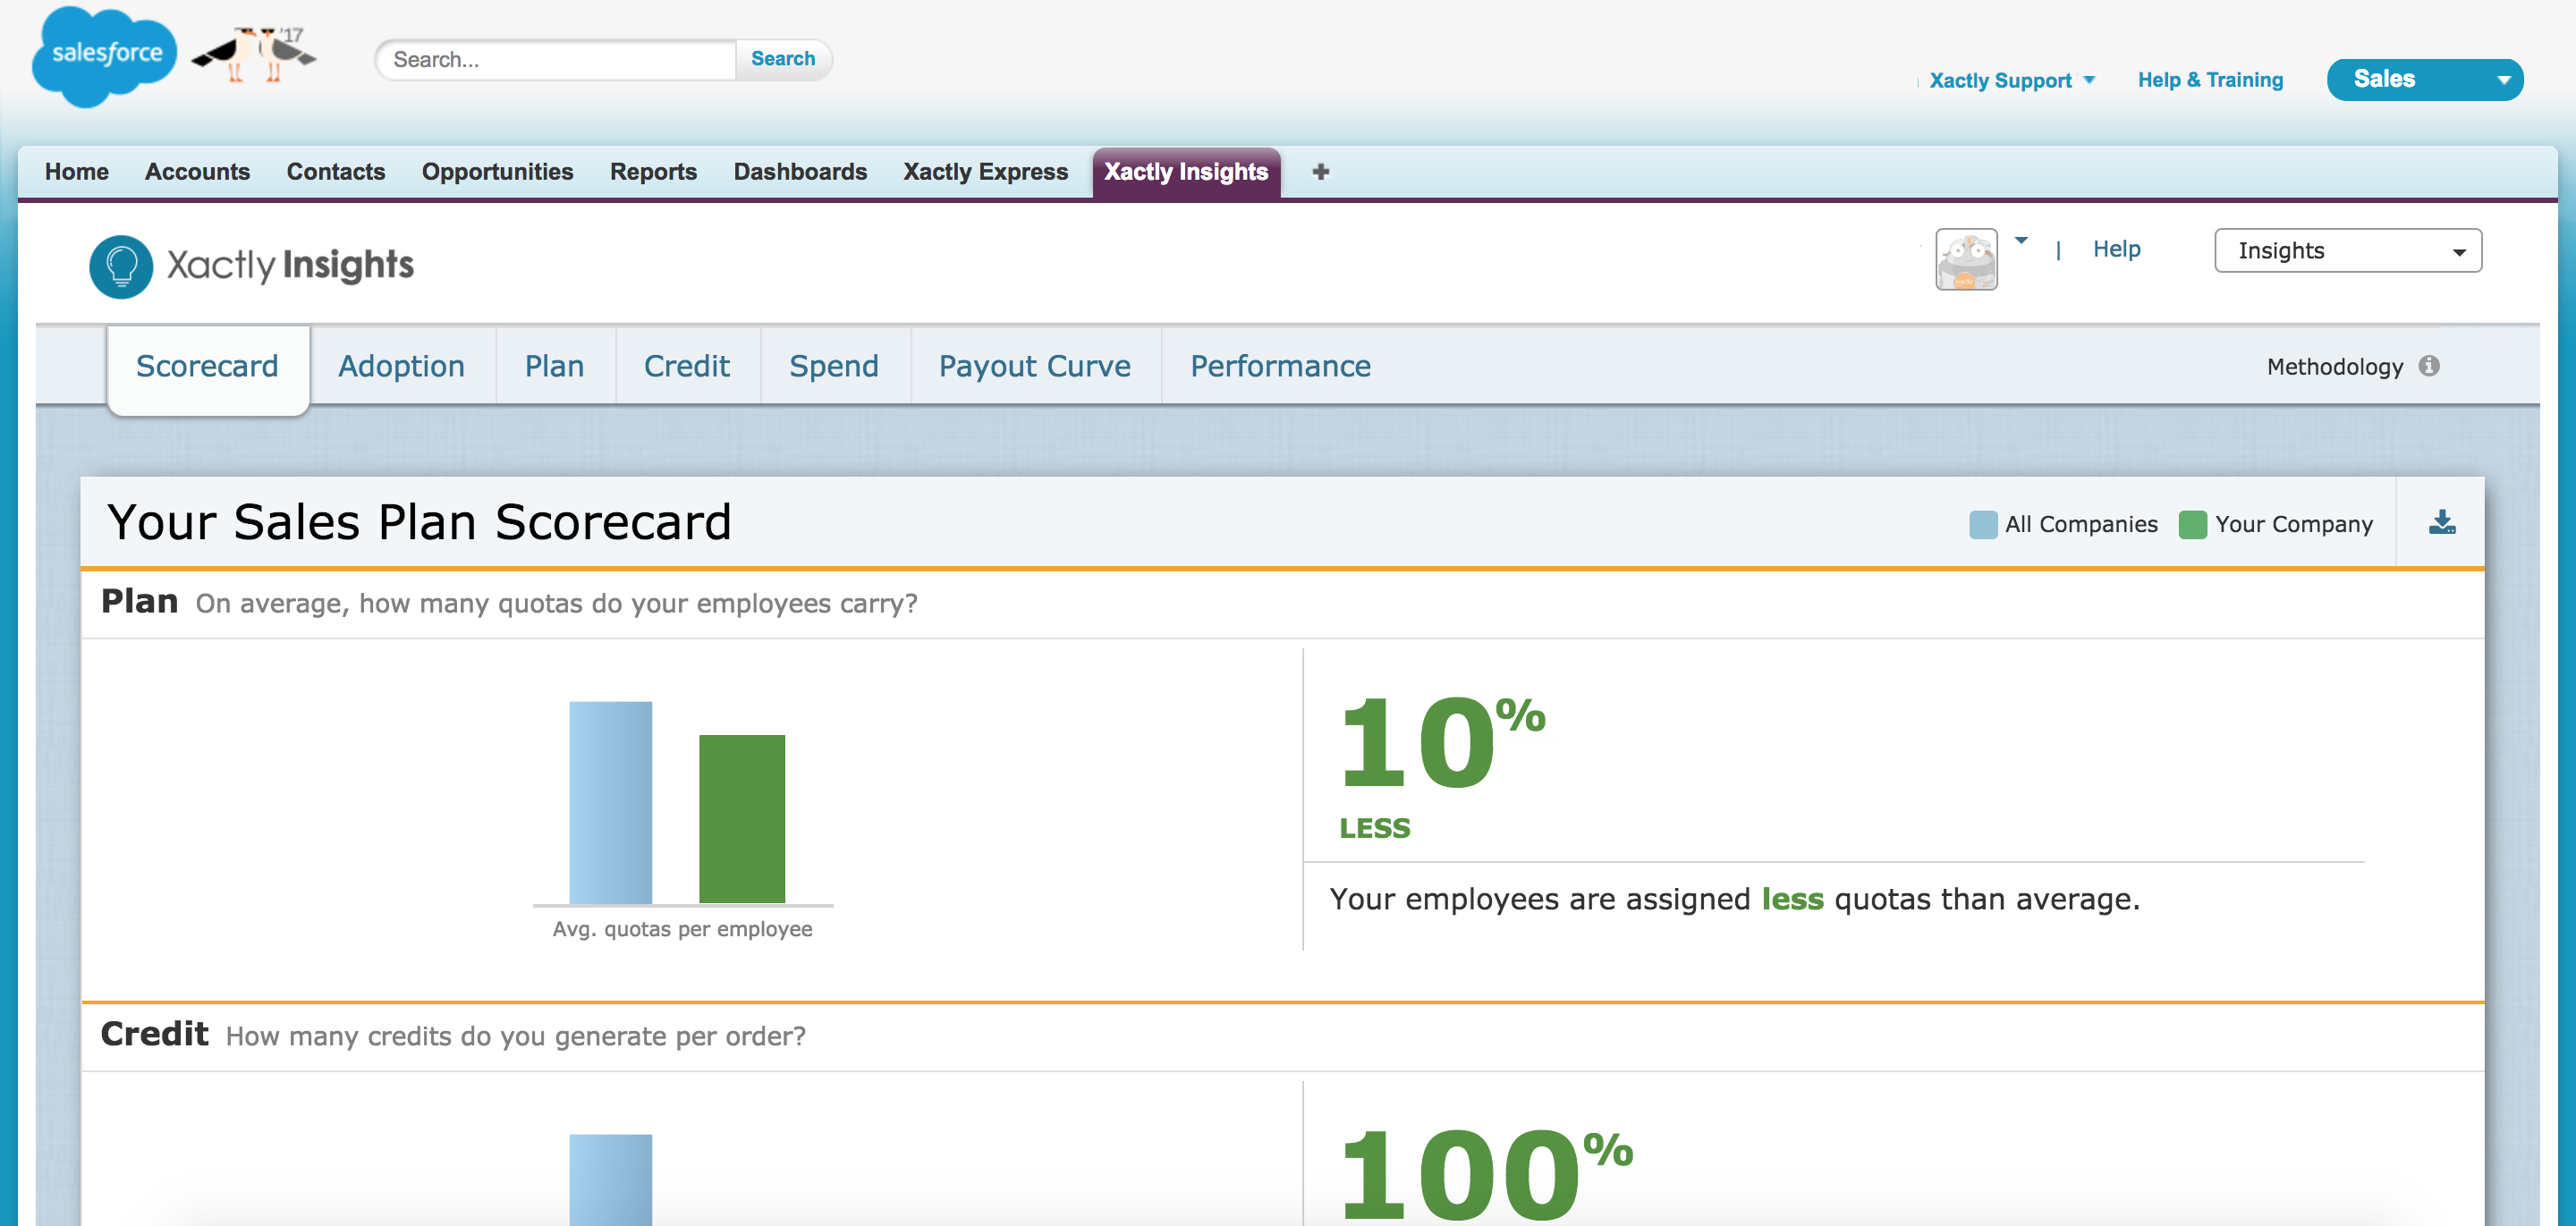The image size is (2576, 1226).
Task: Click the plus icon to add a tab
Action: (1320, 172)
